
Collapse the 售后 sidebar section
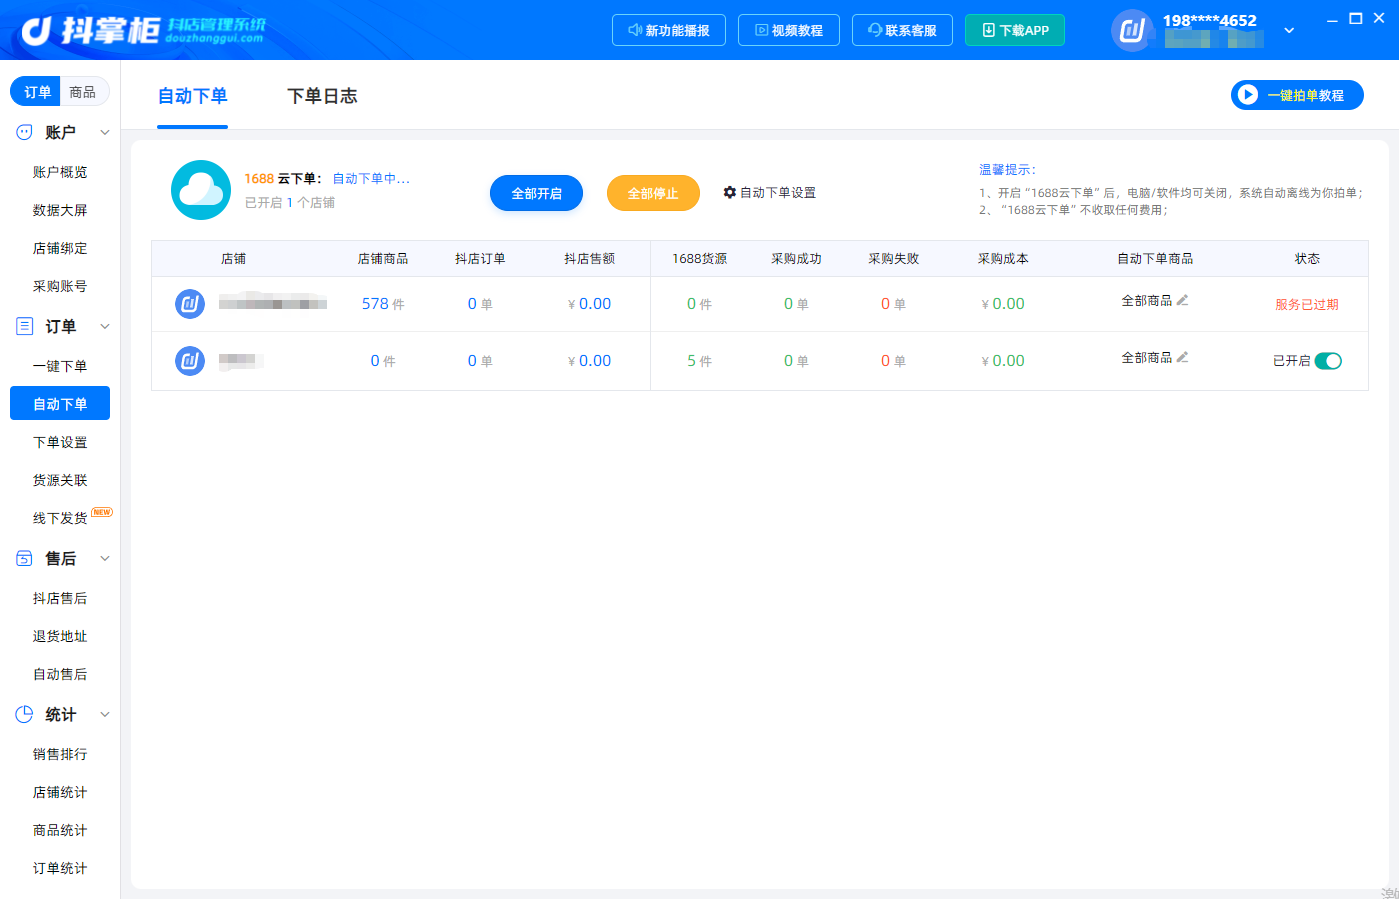click(105, 558)
